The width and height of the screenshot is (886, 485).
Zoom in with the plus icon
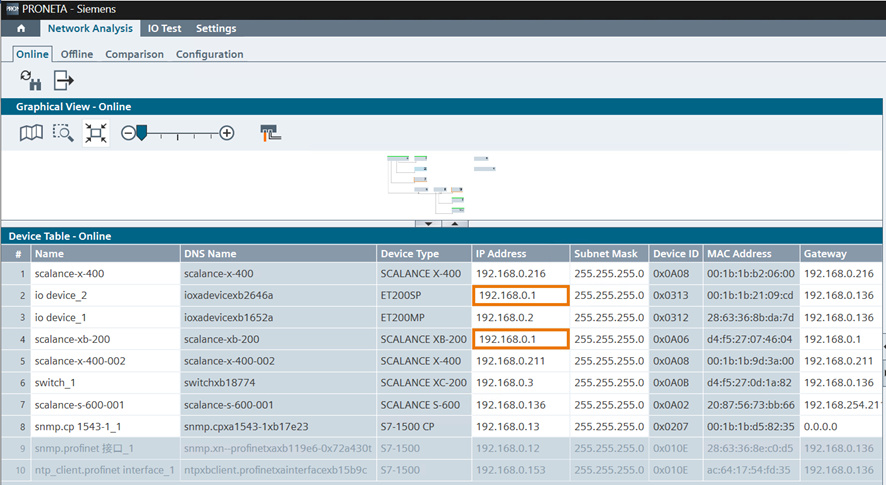[x=227, y=133]
